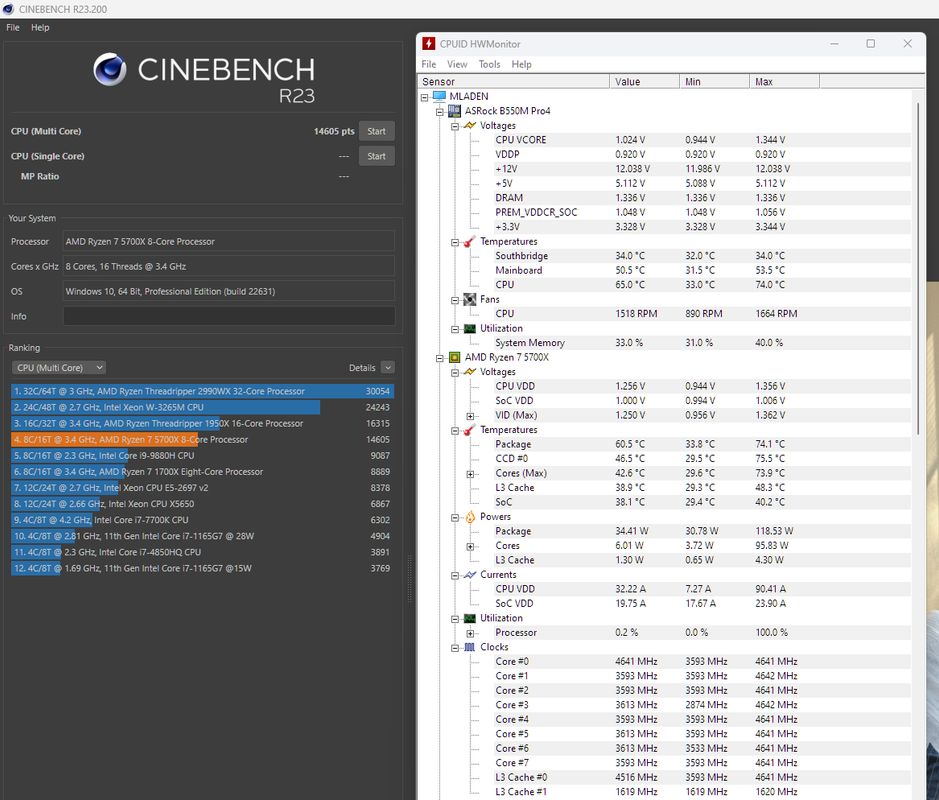Click the HWMonitor vertical scrollbar
The image size is (939, 800).
pyautogui.click(x=918, y=268)
